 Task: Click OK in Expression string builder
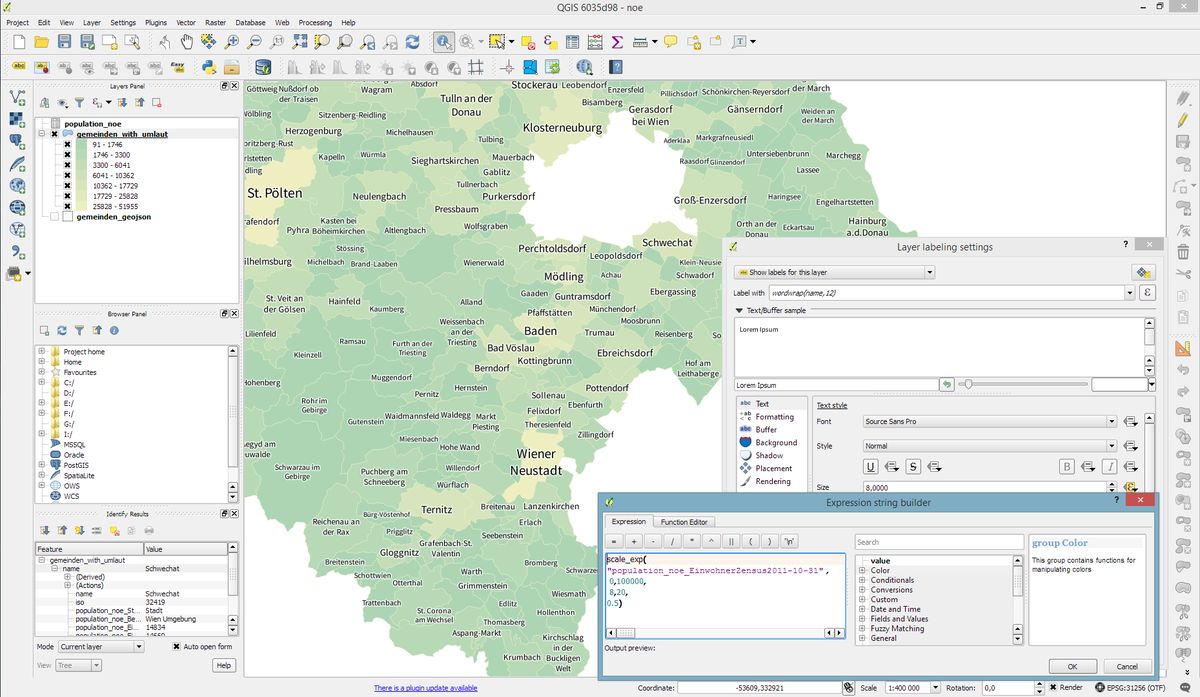click(1072, 666)
